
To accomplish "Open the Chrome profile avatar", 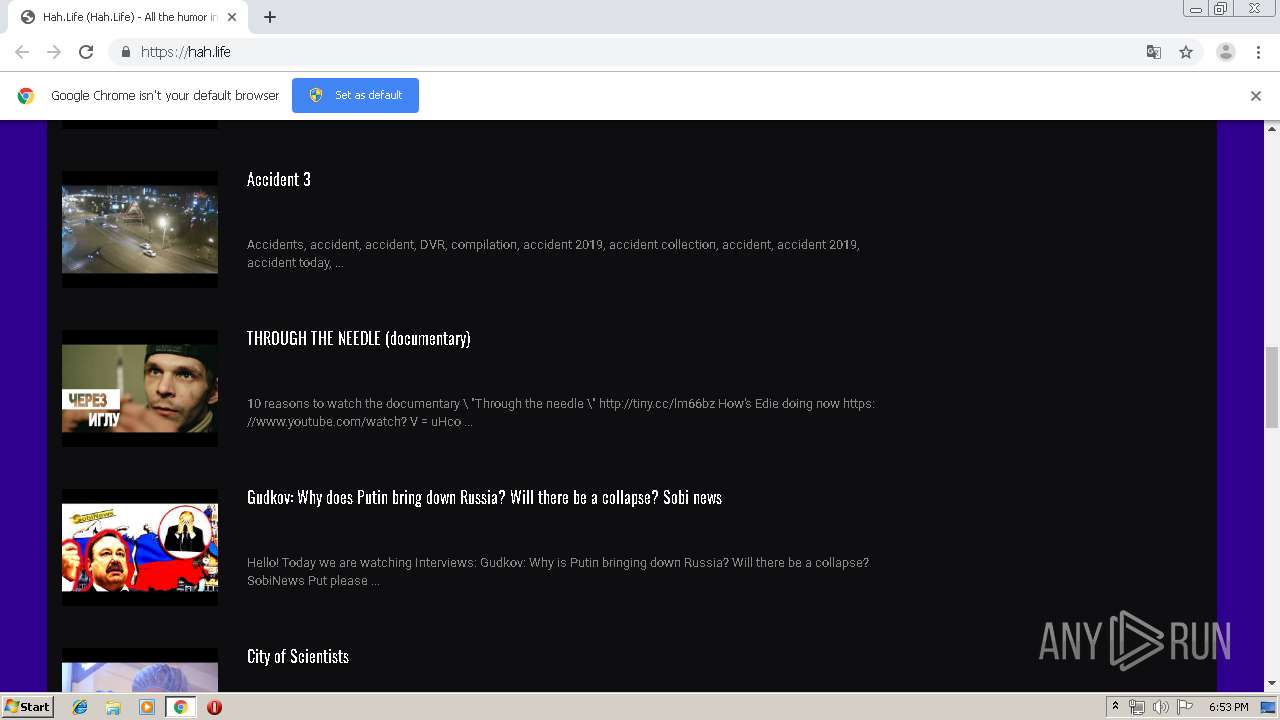I will pos(1225,52).
